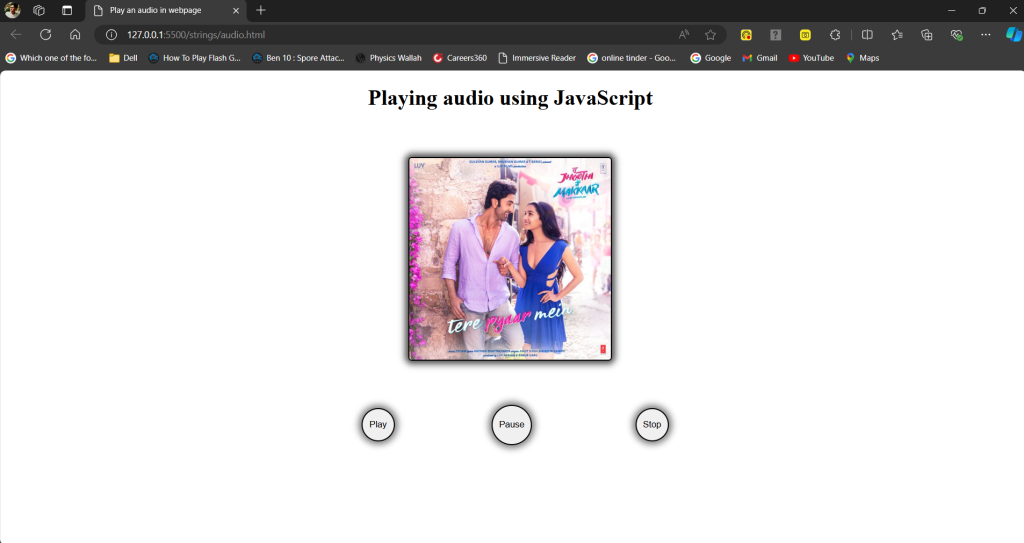Open 'Ben 10 : Spore Attac...' bookmark
The height and width of the screenshot is (543, 1024).
pyautogui.click(x=298, y=58)
